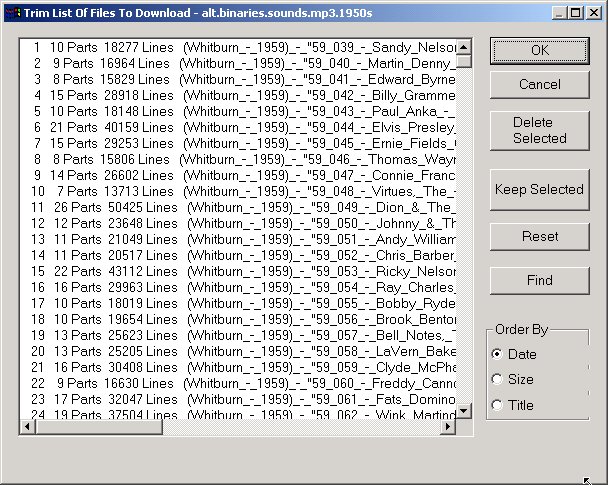Click the Cancel button
608x485 pixels.
(539, 84)
